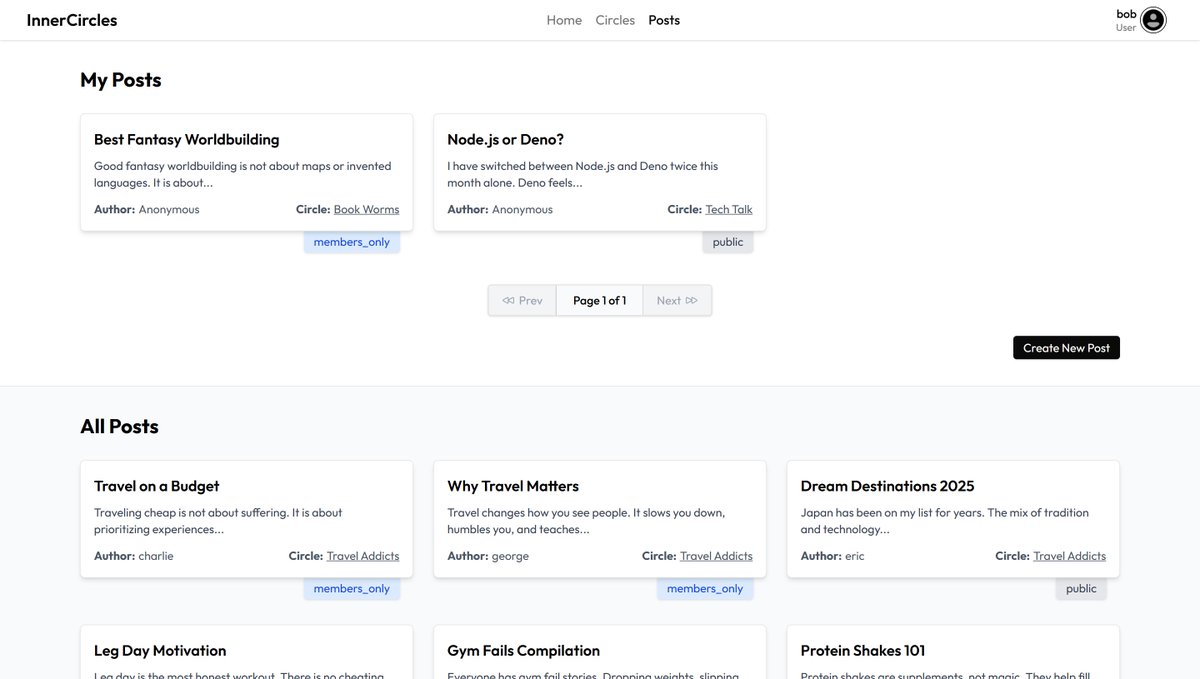Click the Next pagination button
The height and width of the screenshot is (679, 1200).
tap(677, 300)
